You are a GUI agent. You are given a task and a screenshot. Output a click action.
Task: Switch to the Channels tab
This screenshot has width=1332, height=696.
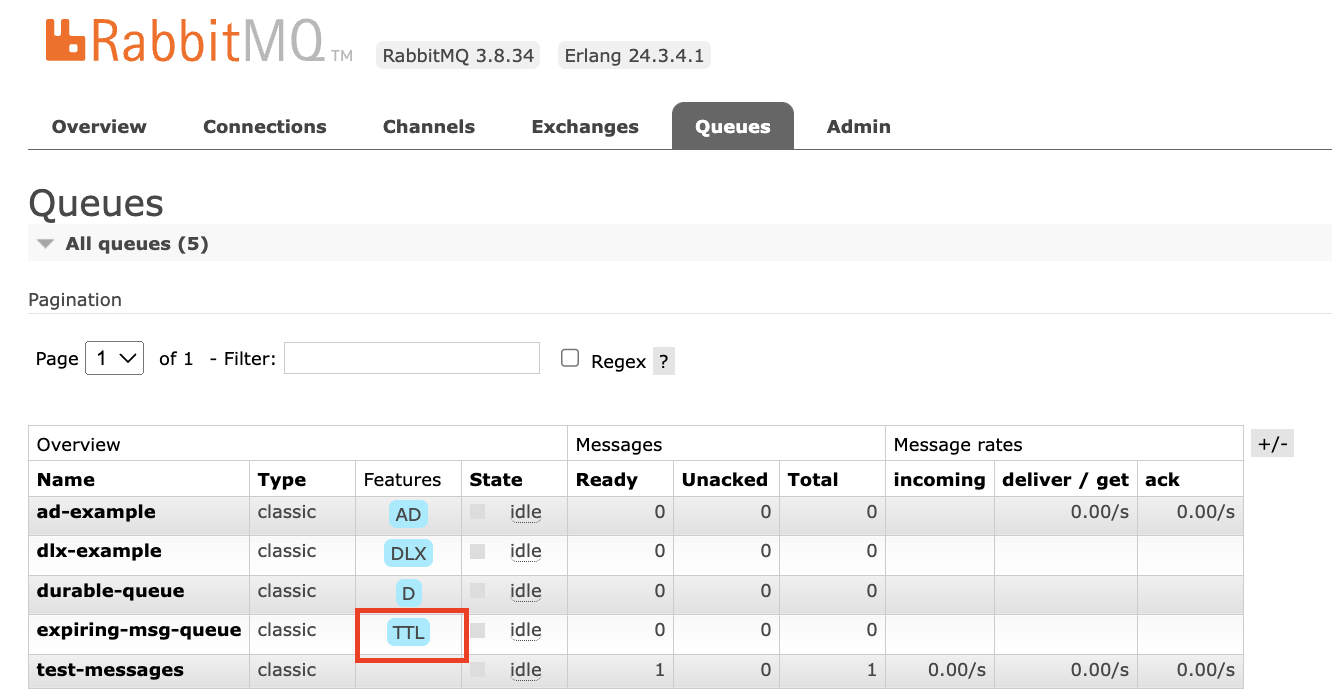[x=429, y=127]
